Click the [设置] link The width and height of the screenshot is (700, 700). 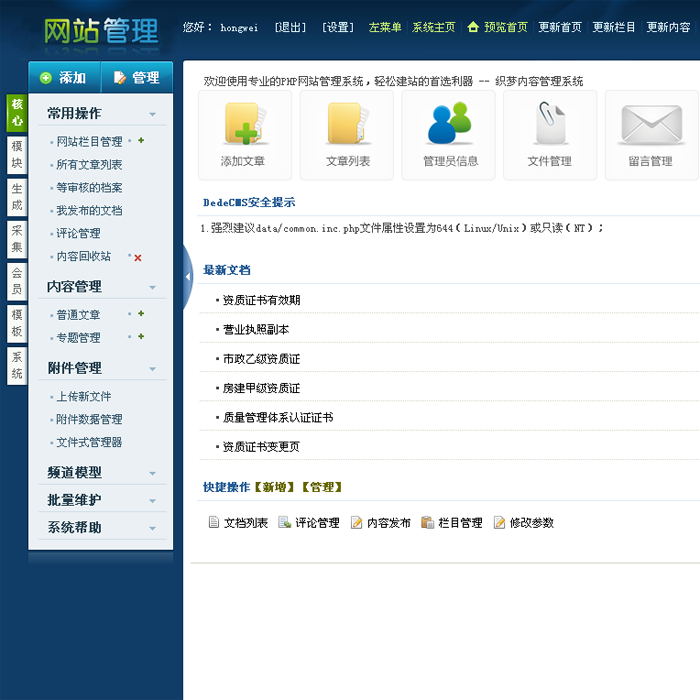338,27
